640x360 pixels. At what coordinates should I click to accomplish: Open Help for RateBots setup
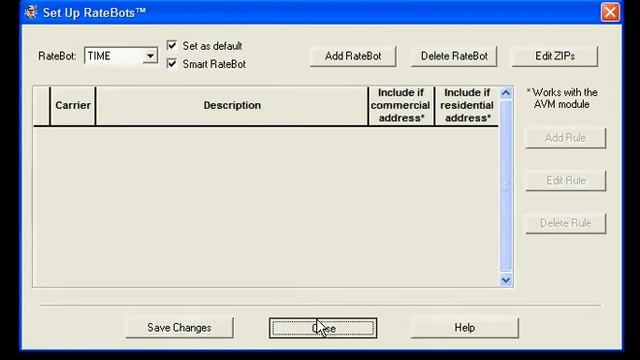(464, 328)
